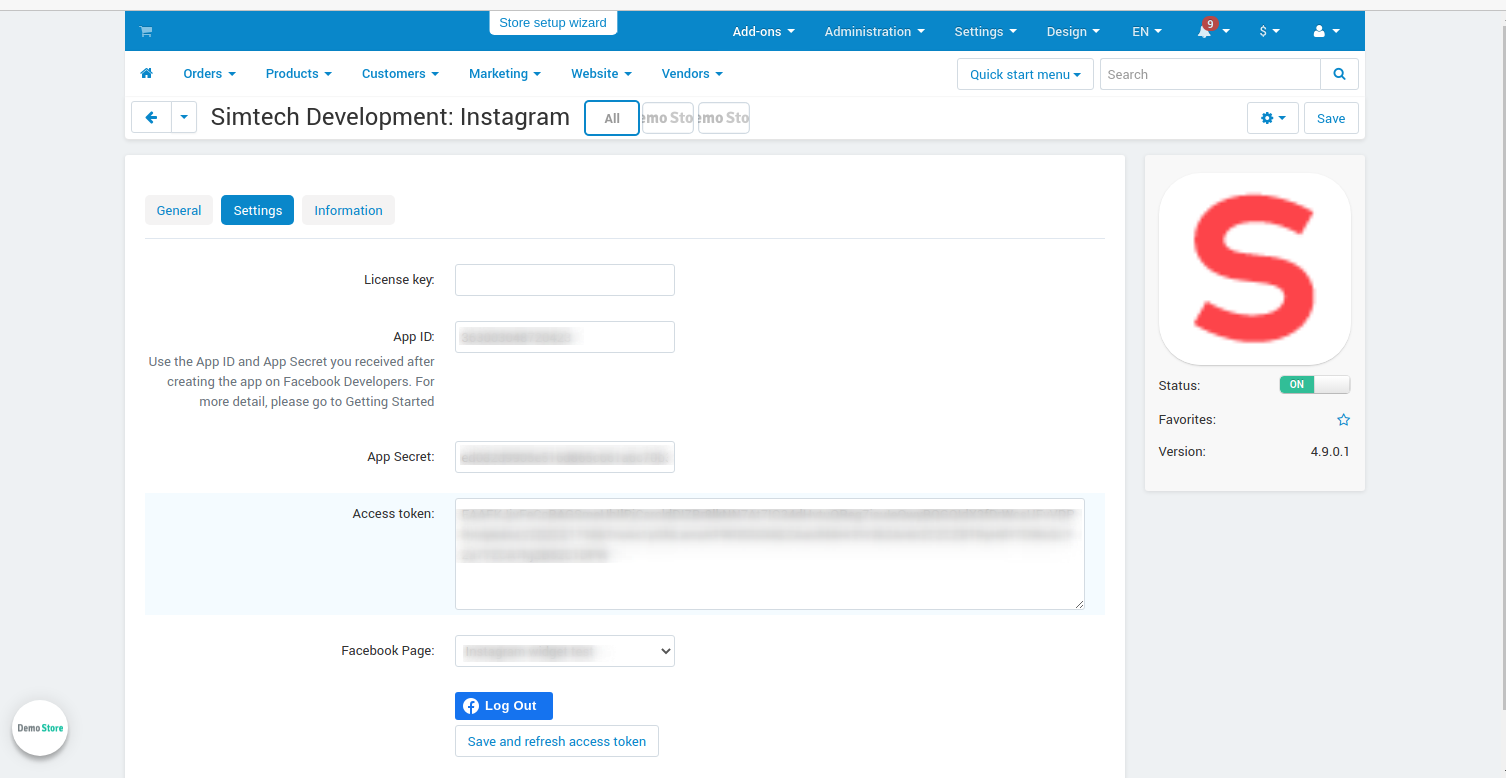The width and height of the screenshot is (1506, 778).
Task: Open the Products menu
Action: 299,74
